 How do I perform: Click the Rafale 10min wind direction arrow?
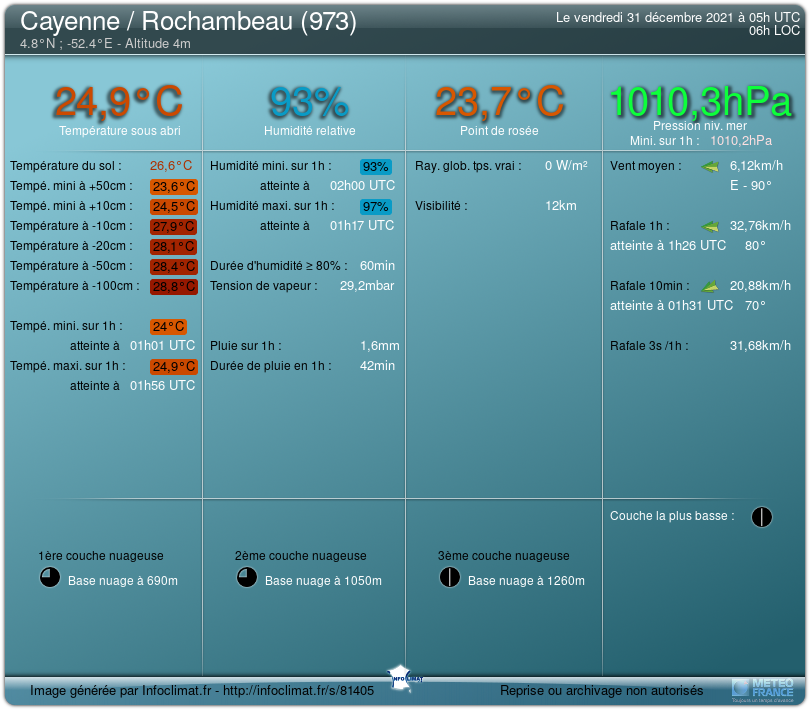(x=710, y=286)
